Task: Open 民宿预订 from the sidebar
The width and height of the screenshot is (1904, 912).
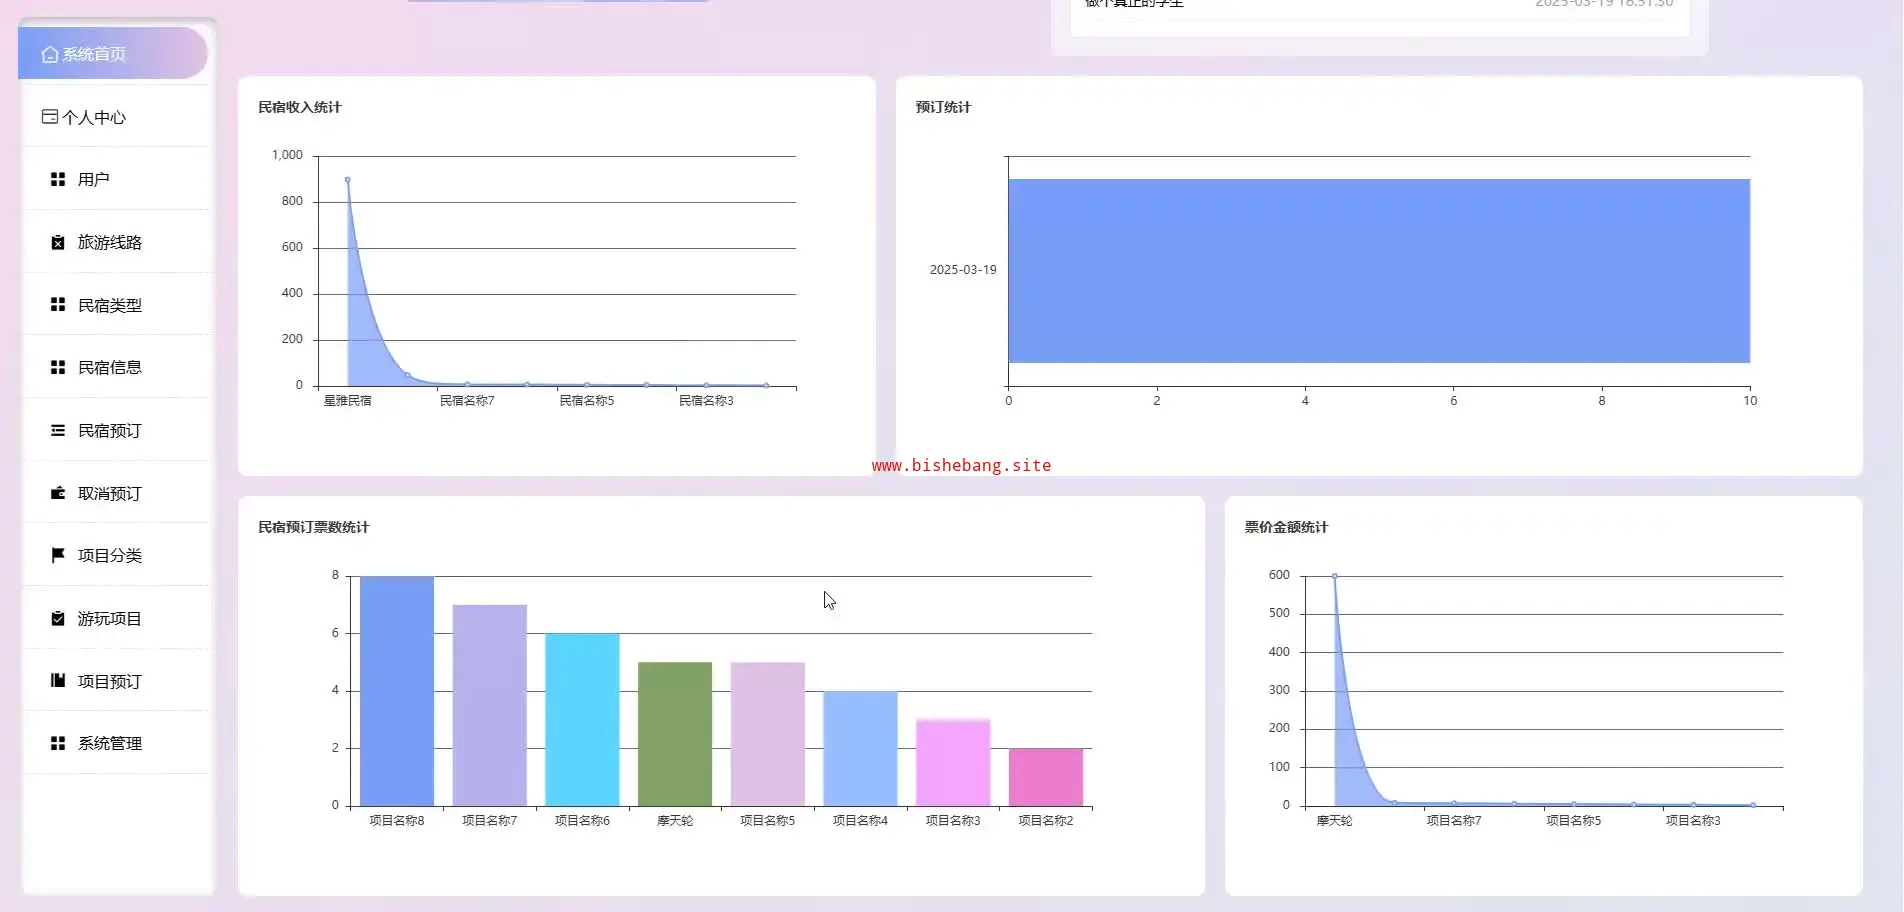Action: (116, 430)
